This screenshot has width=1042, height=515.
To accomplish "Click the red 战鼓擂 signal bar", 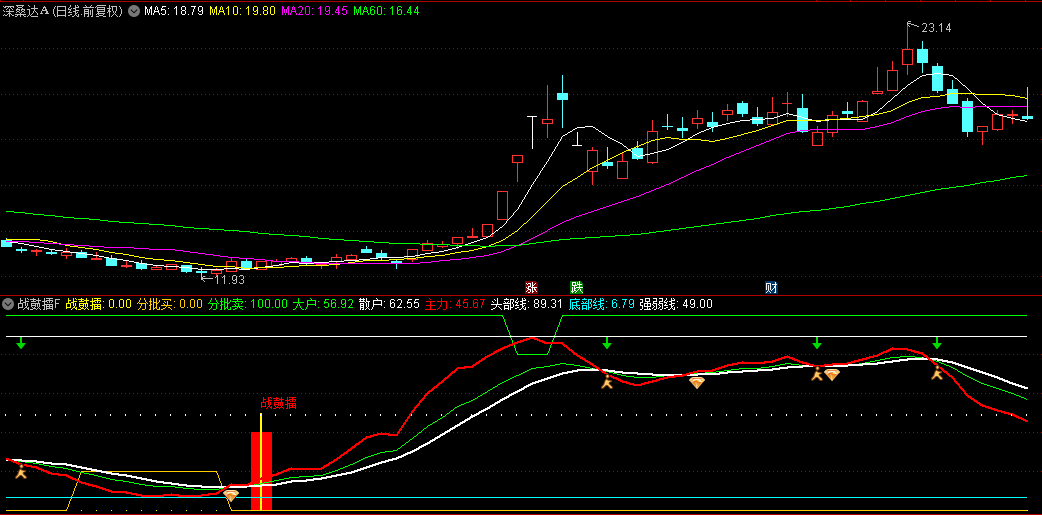I will 261,471.
